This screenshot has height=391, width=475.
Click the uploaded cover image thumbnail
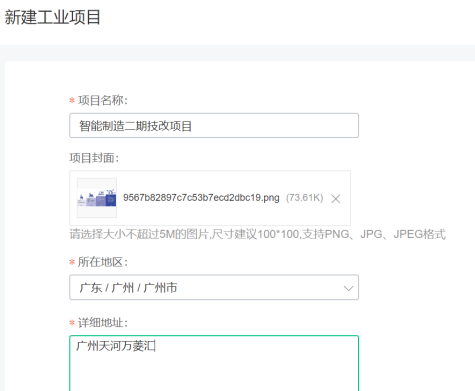pos(97,198)
